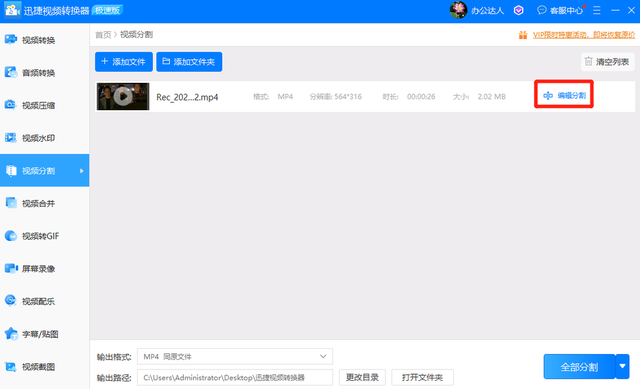Image resolution: width=640 pixels, height=389 pixels.
Task: Click the 视频水印 sidebar icon
Action: point(11,138)
